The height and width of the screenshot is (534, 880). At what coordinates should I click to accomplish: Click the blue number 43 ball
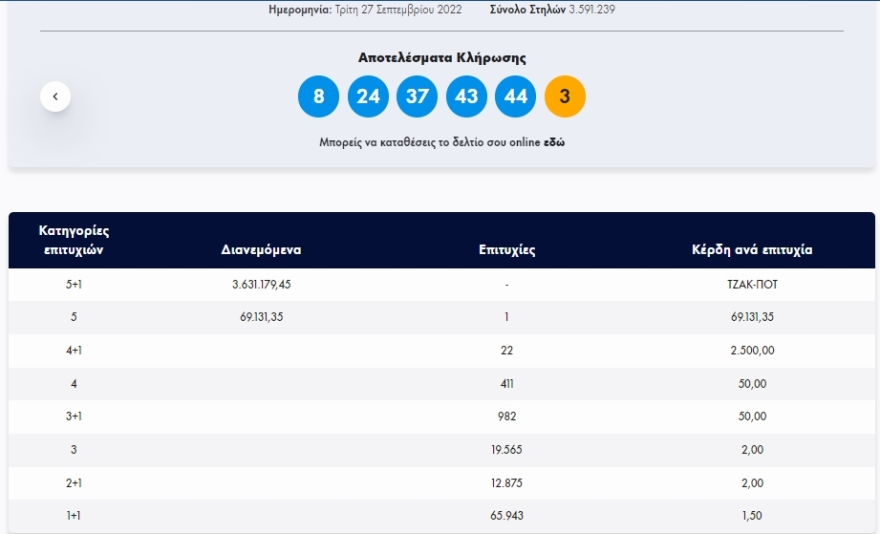466,96
